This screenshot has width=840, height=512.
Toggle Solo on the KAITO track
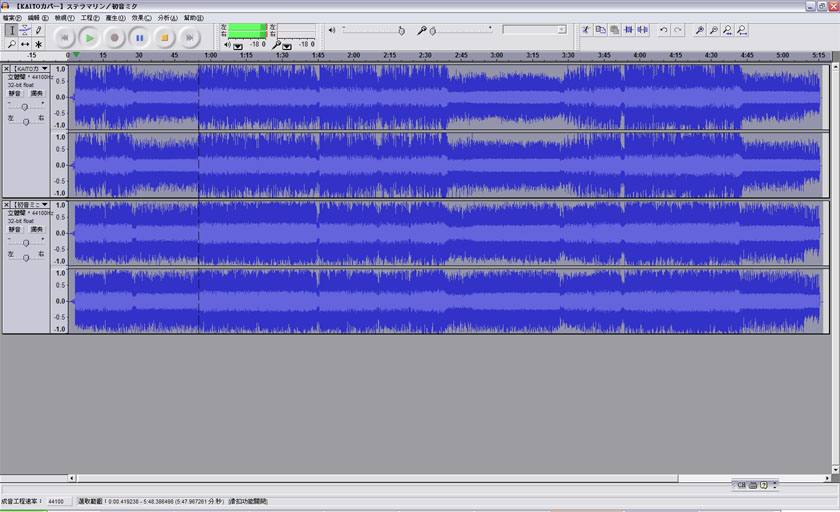(x=36, y=94)
